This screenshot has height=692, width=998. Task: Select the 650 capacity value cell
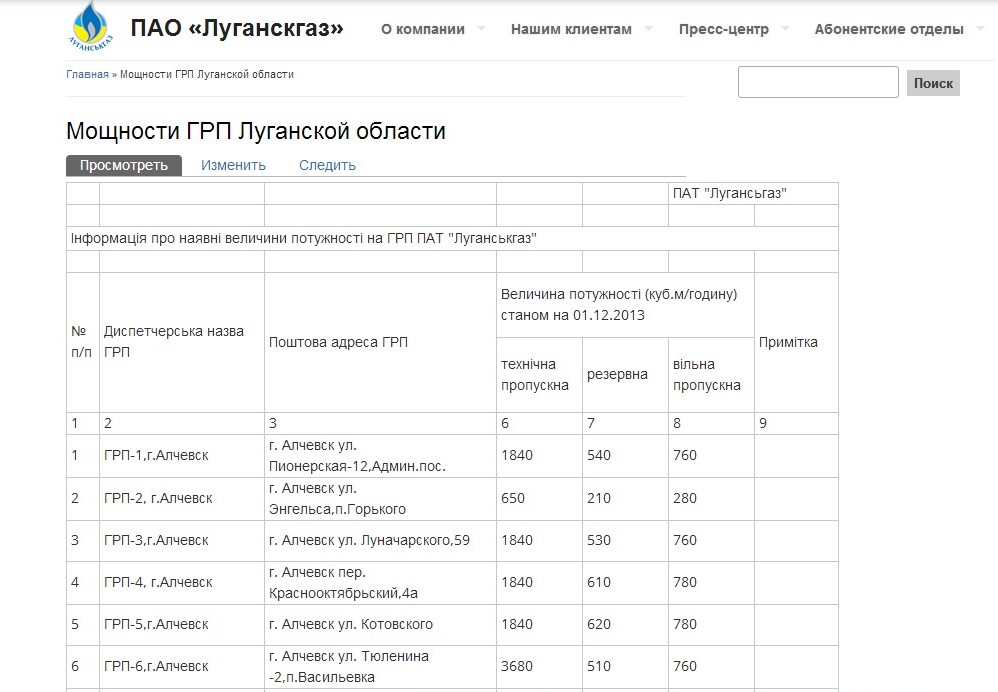click(539, 498)
